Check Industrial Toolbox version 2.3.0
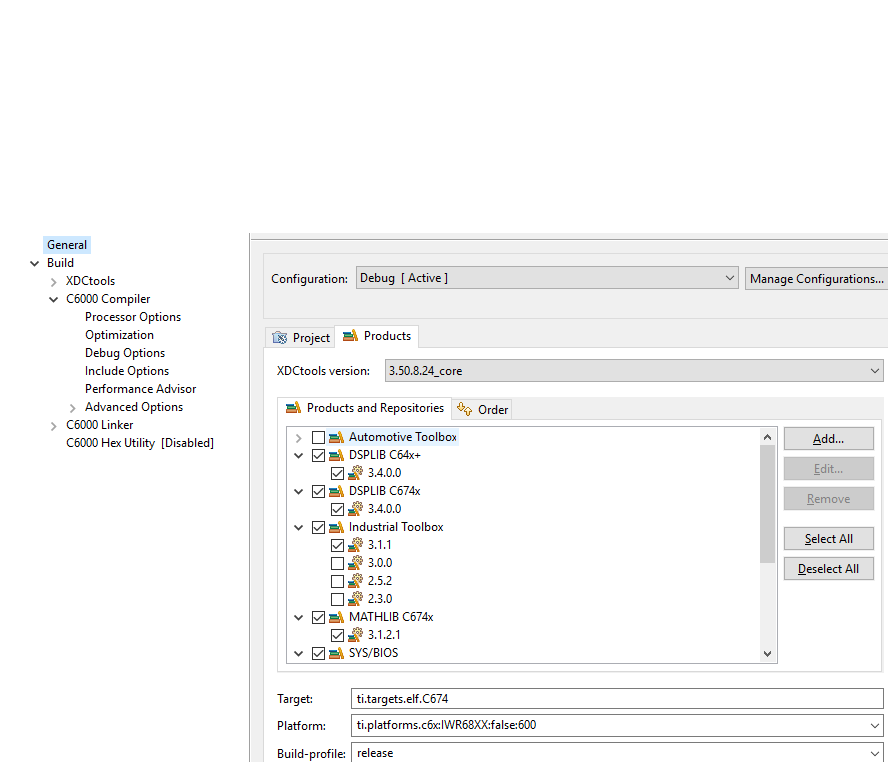Screen dimensions: 888x766 pyautogui.click(x=338, y=600)
